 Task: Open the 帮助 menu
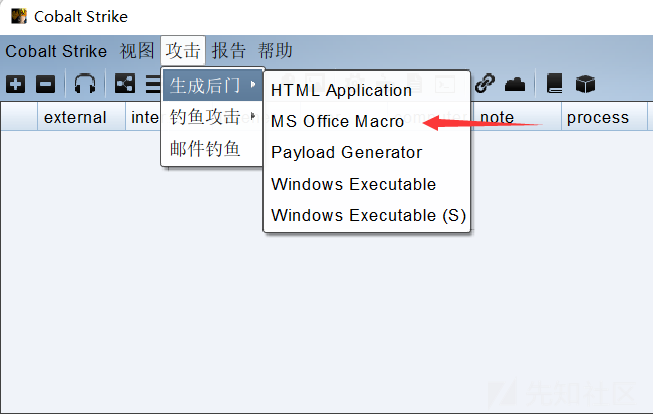click(275, 51)
